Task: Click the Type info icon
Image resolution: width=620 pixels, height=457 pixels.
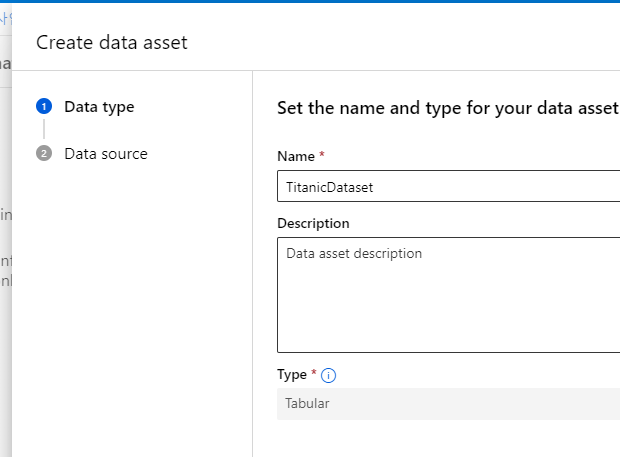Action: click(328, 376)
